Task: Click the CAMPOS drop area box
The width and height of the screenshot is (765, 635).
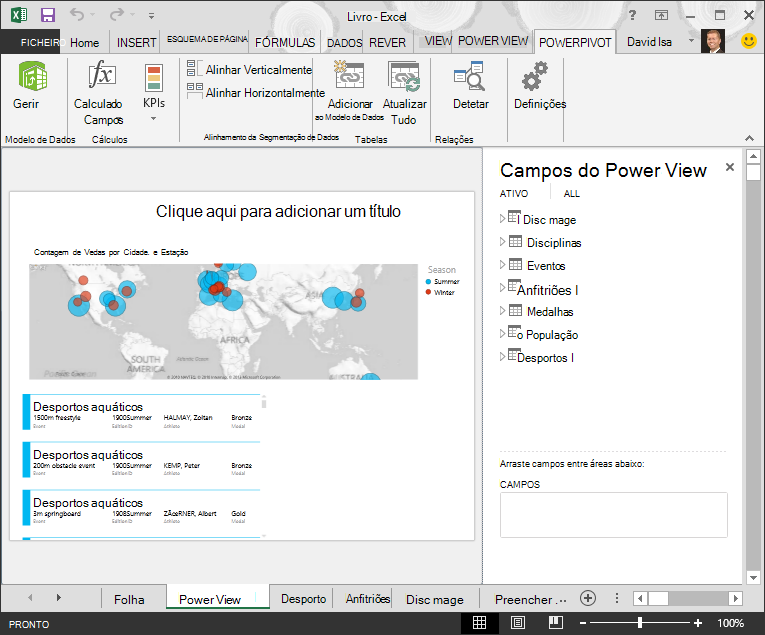Action: coord(613,515)
